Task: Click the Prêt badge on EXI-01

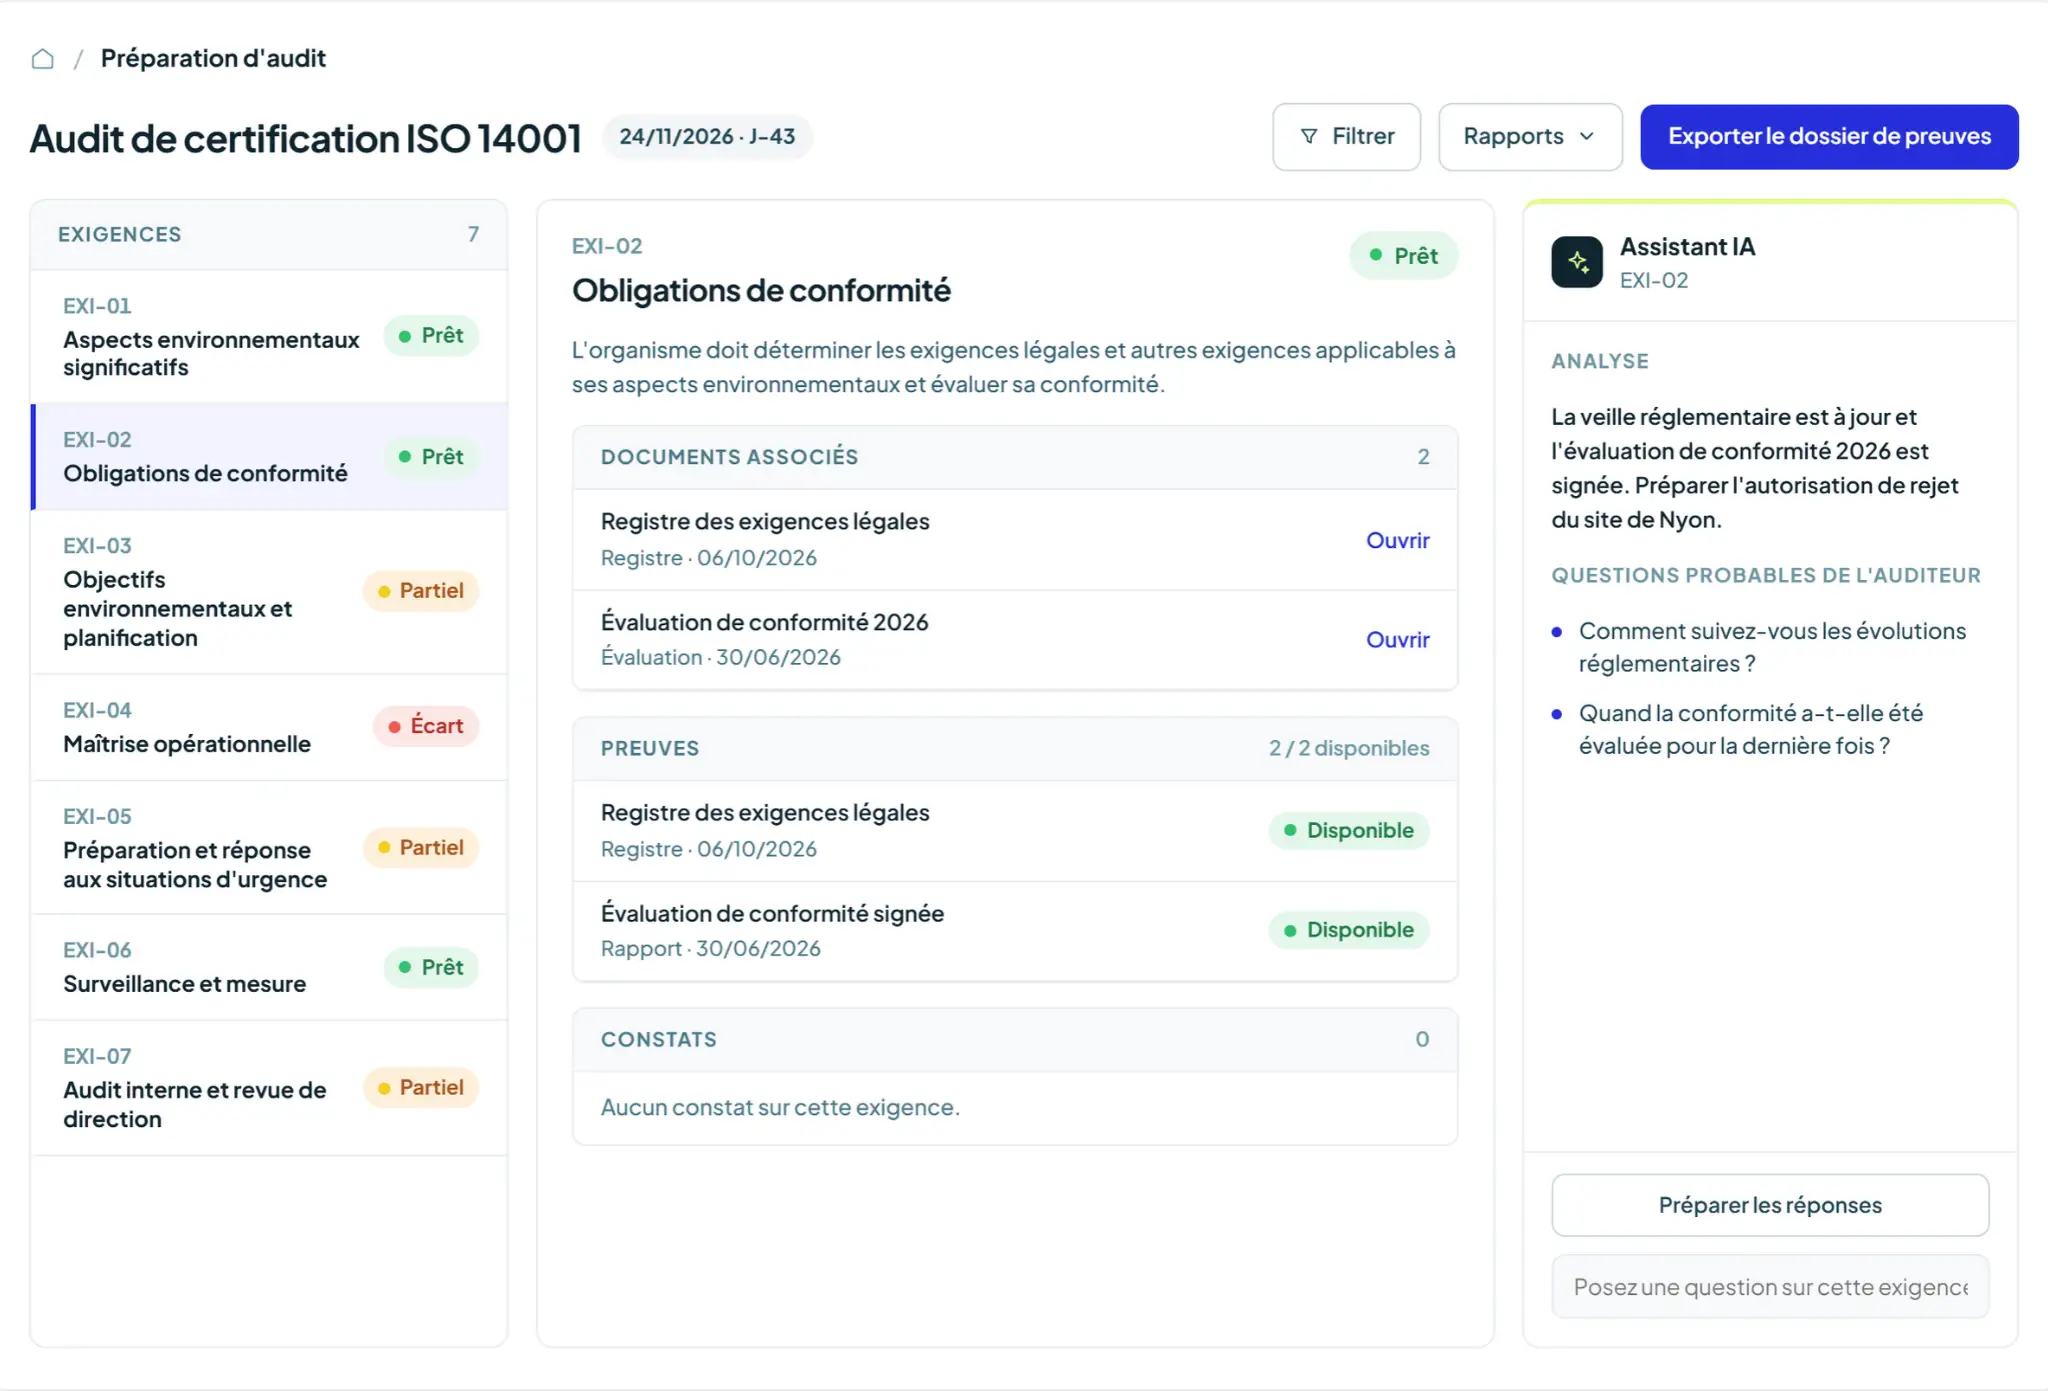Action: tap(431, 336)
